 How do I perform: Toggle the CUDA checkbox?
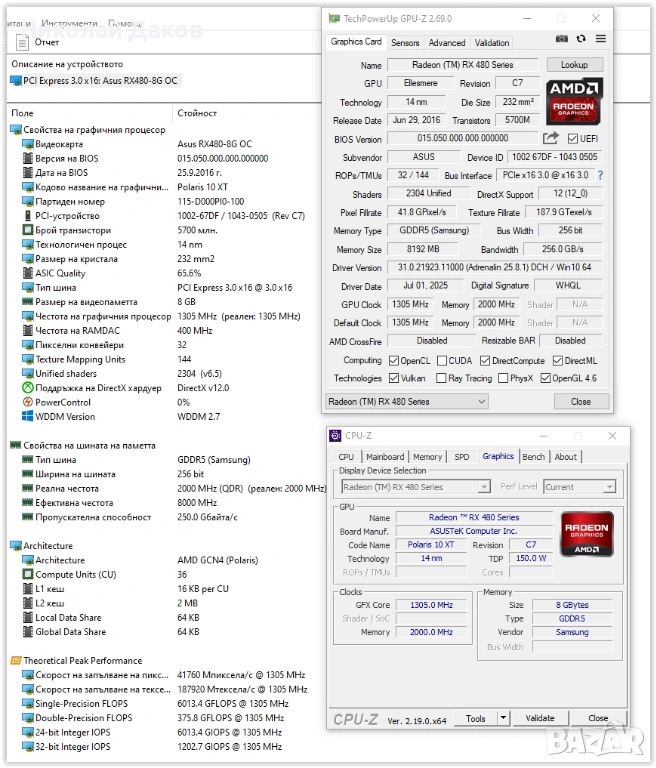[x=442, y=360]
